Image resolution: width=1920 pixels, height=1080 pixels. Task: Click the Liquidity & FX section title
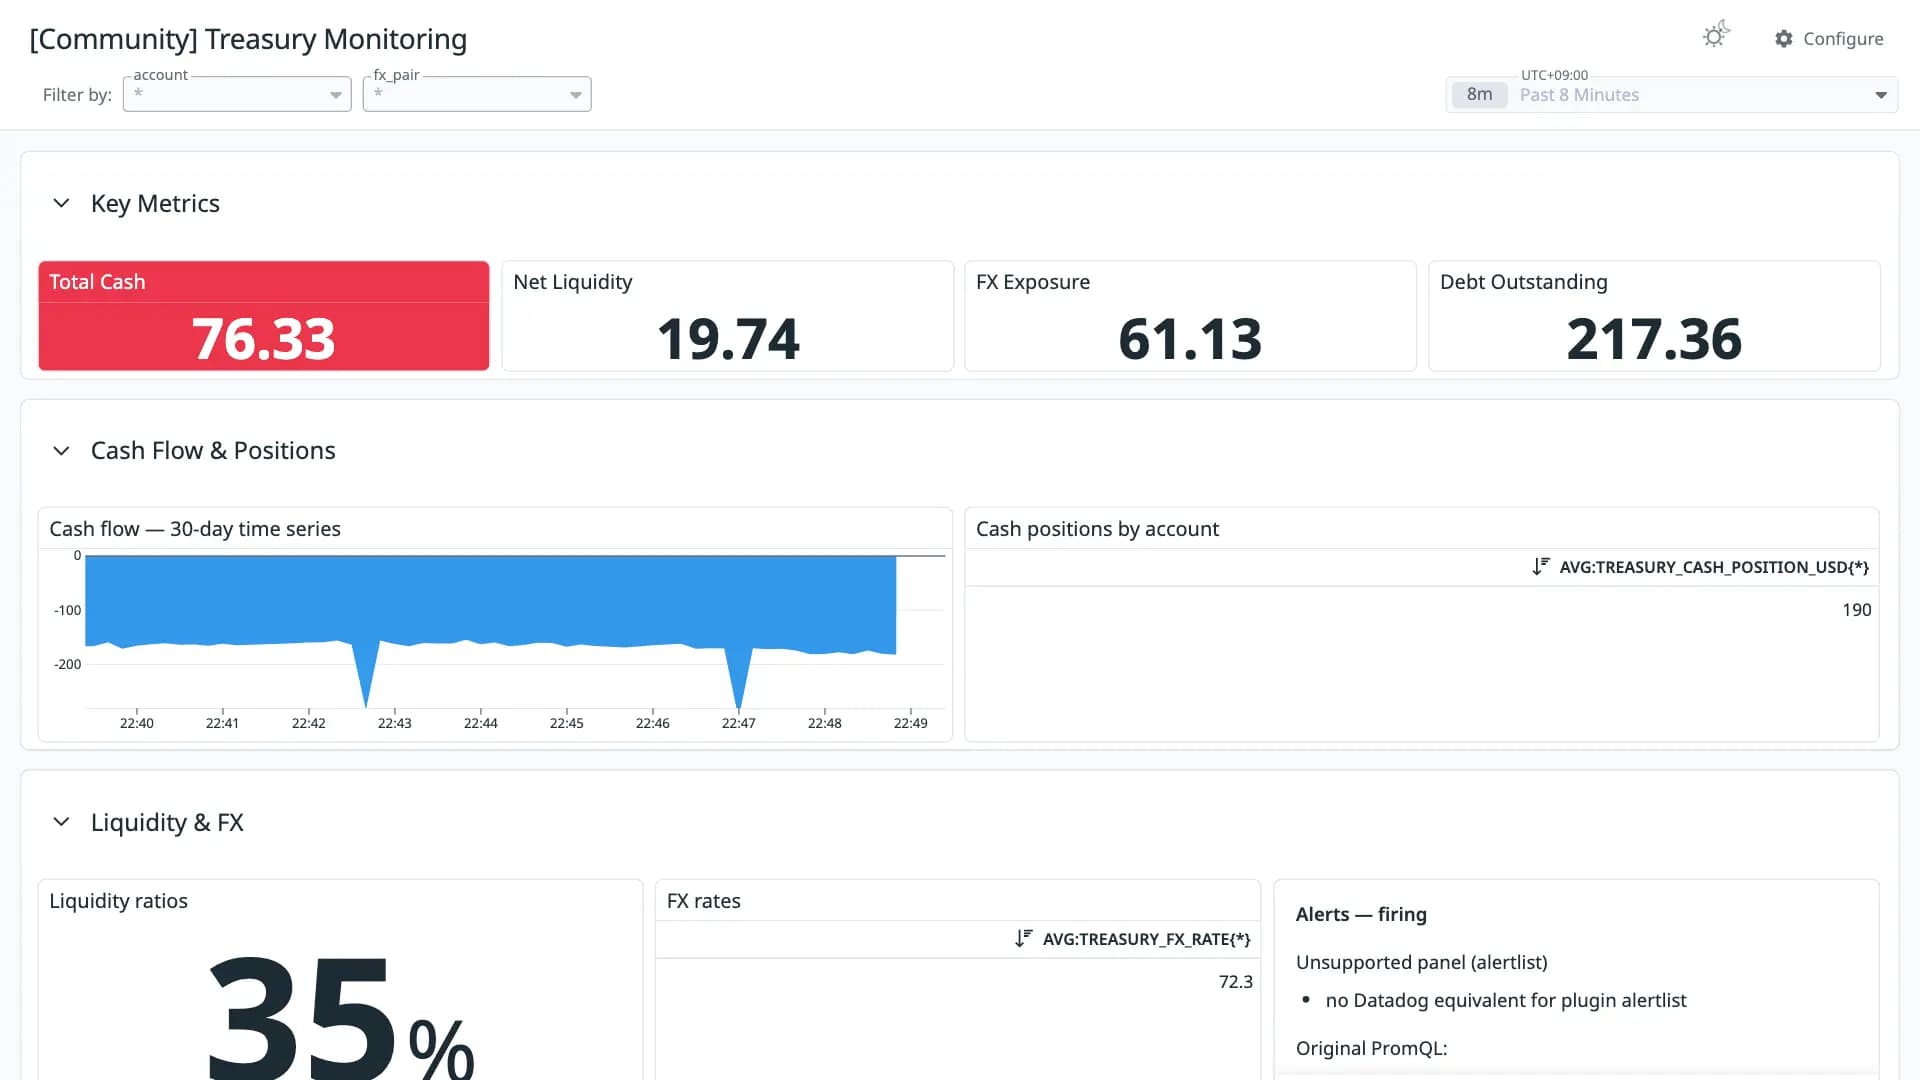pyautogui.click(x=167, y=822)
